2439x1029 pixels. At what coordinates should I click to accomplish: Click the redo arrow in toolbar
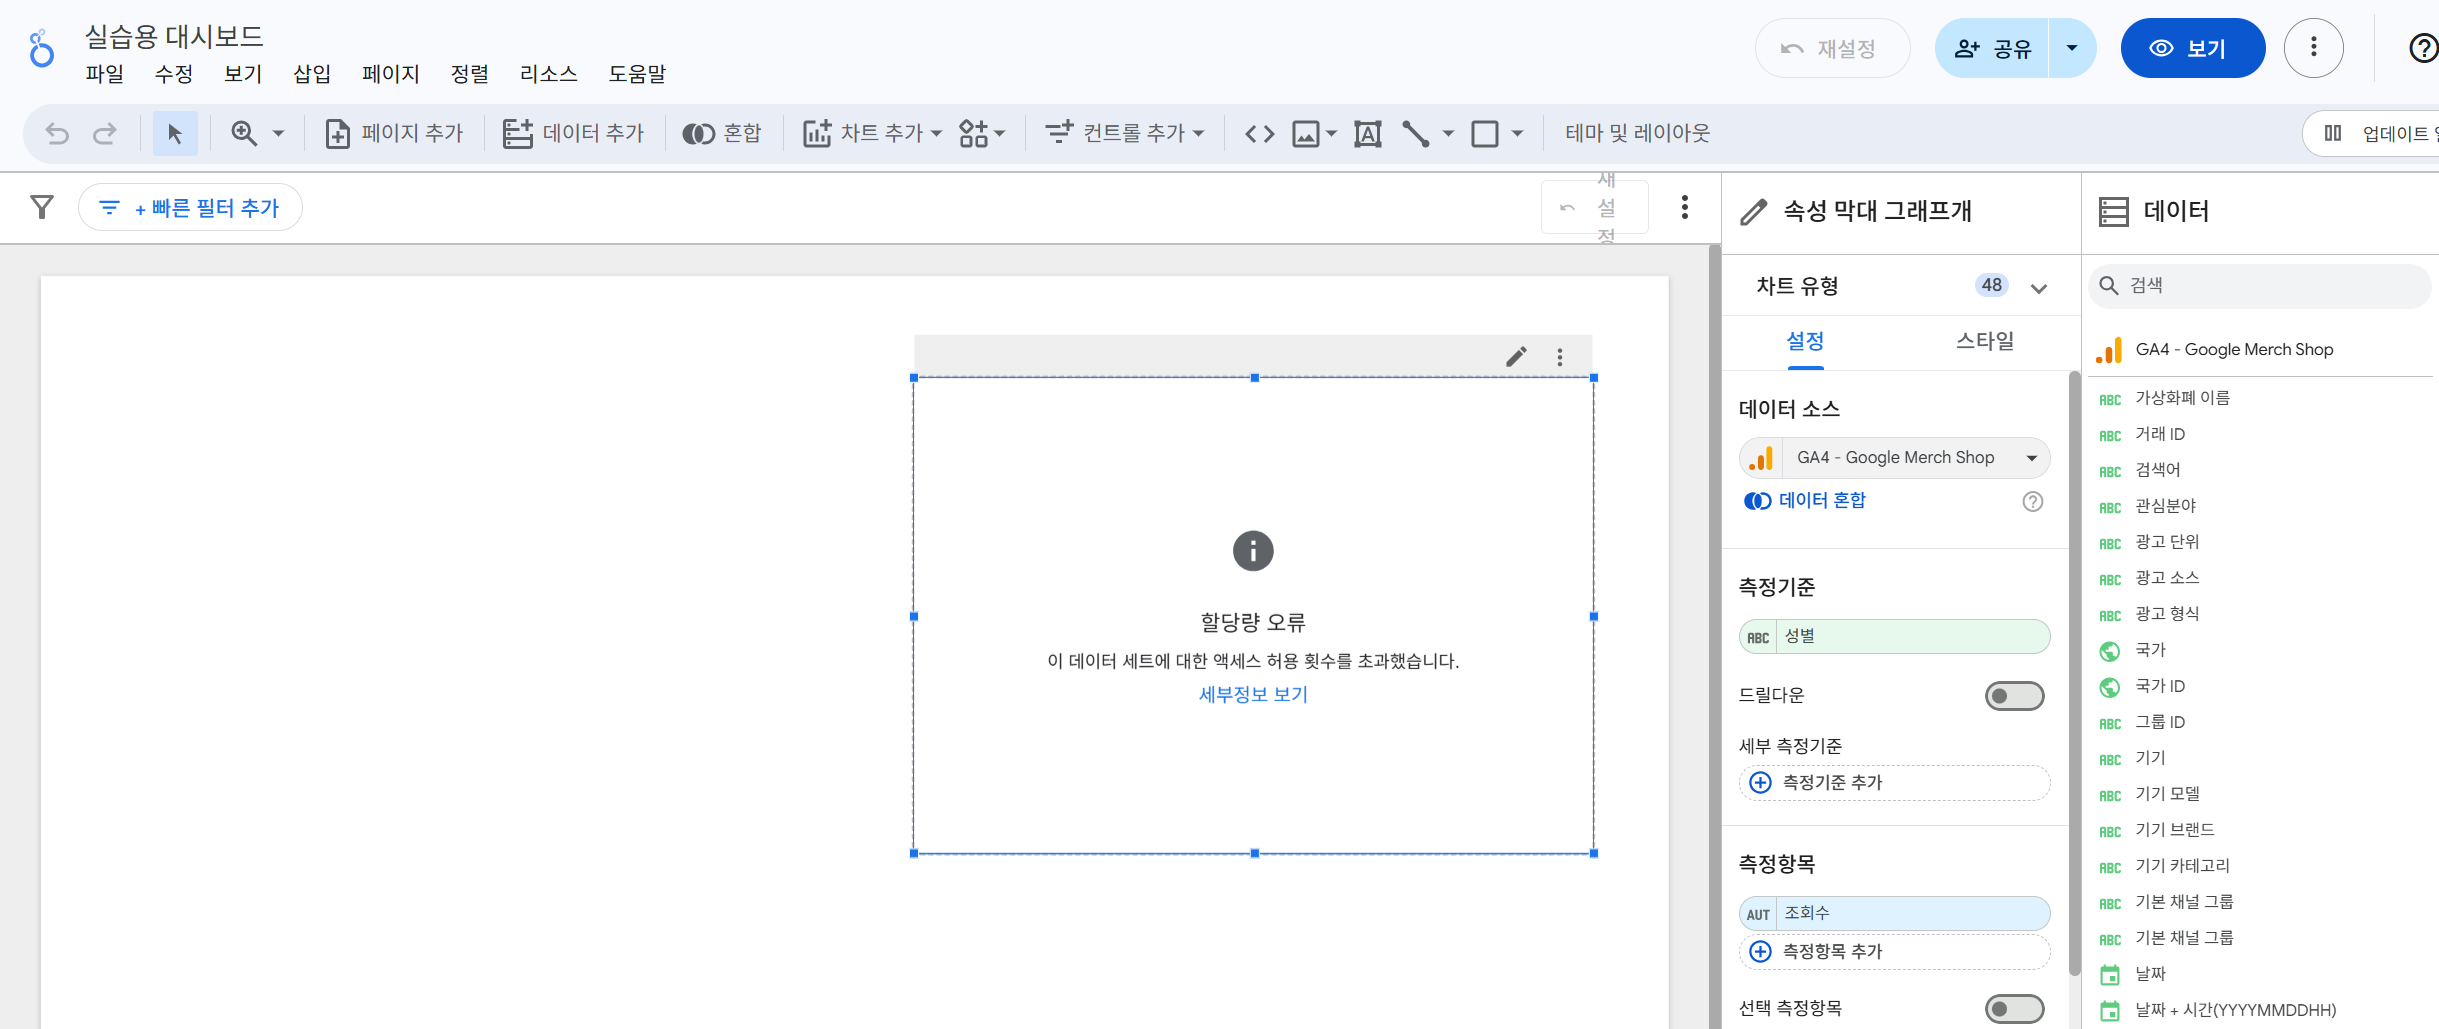pos(105,133)
